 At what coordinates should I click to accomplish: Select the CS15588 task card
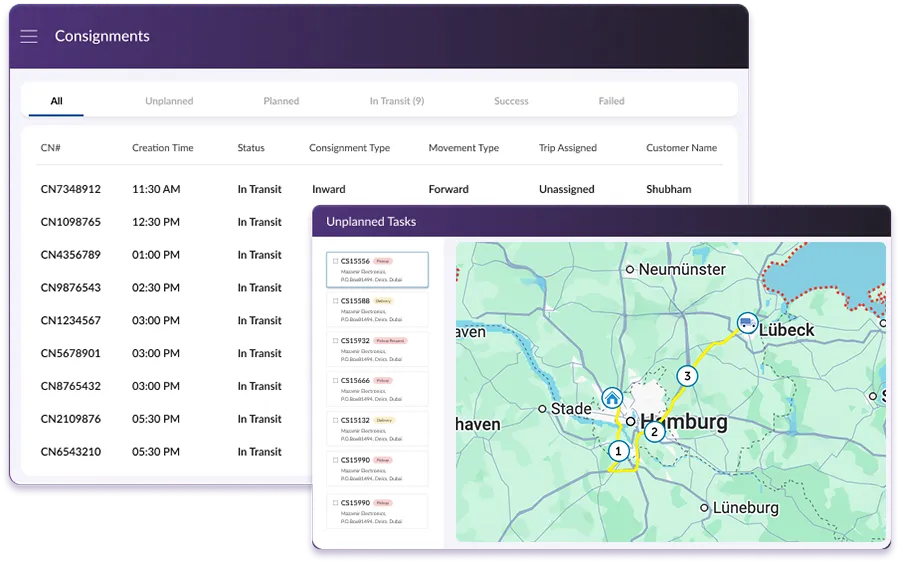tap(377, 309)
